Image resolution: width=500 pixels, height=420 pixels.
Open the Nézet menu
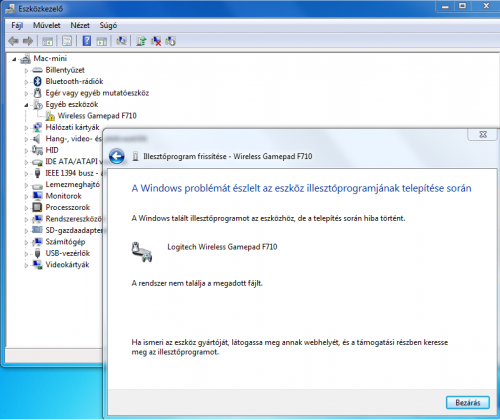point(80,25)
